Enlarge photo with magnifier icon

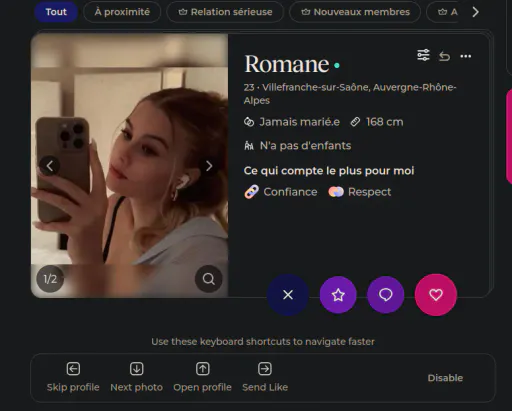coord(209,279)
